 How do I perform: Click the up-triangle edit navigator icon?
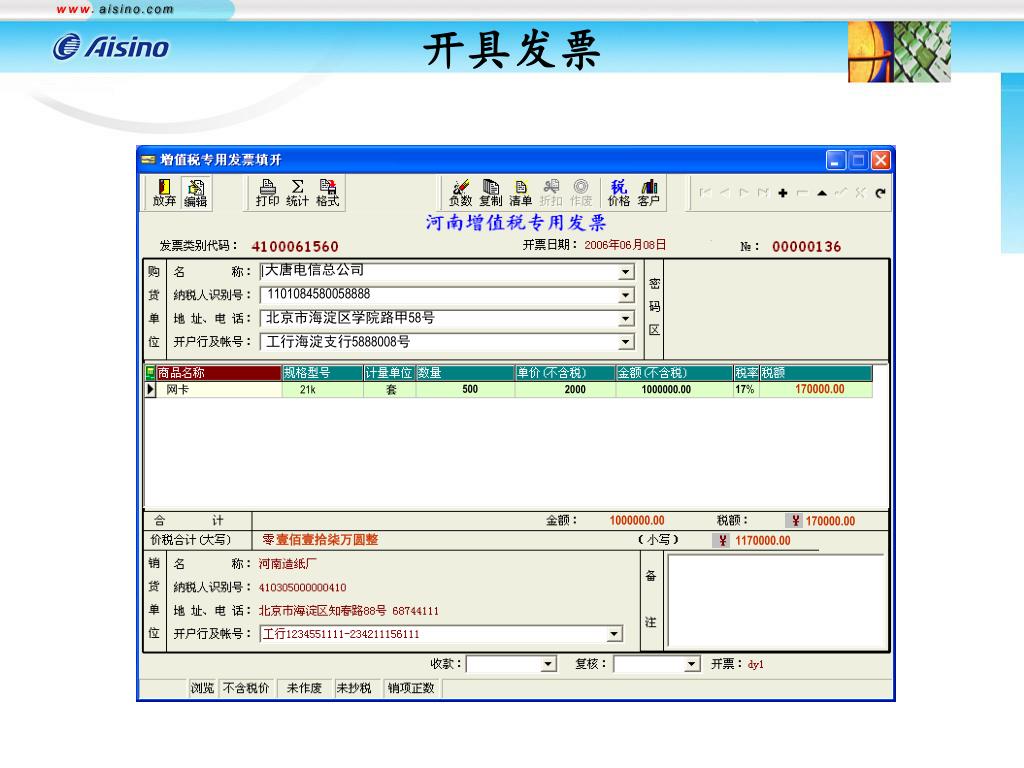(x=822, y=193)
